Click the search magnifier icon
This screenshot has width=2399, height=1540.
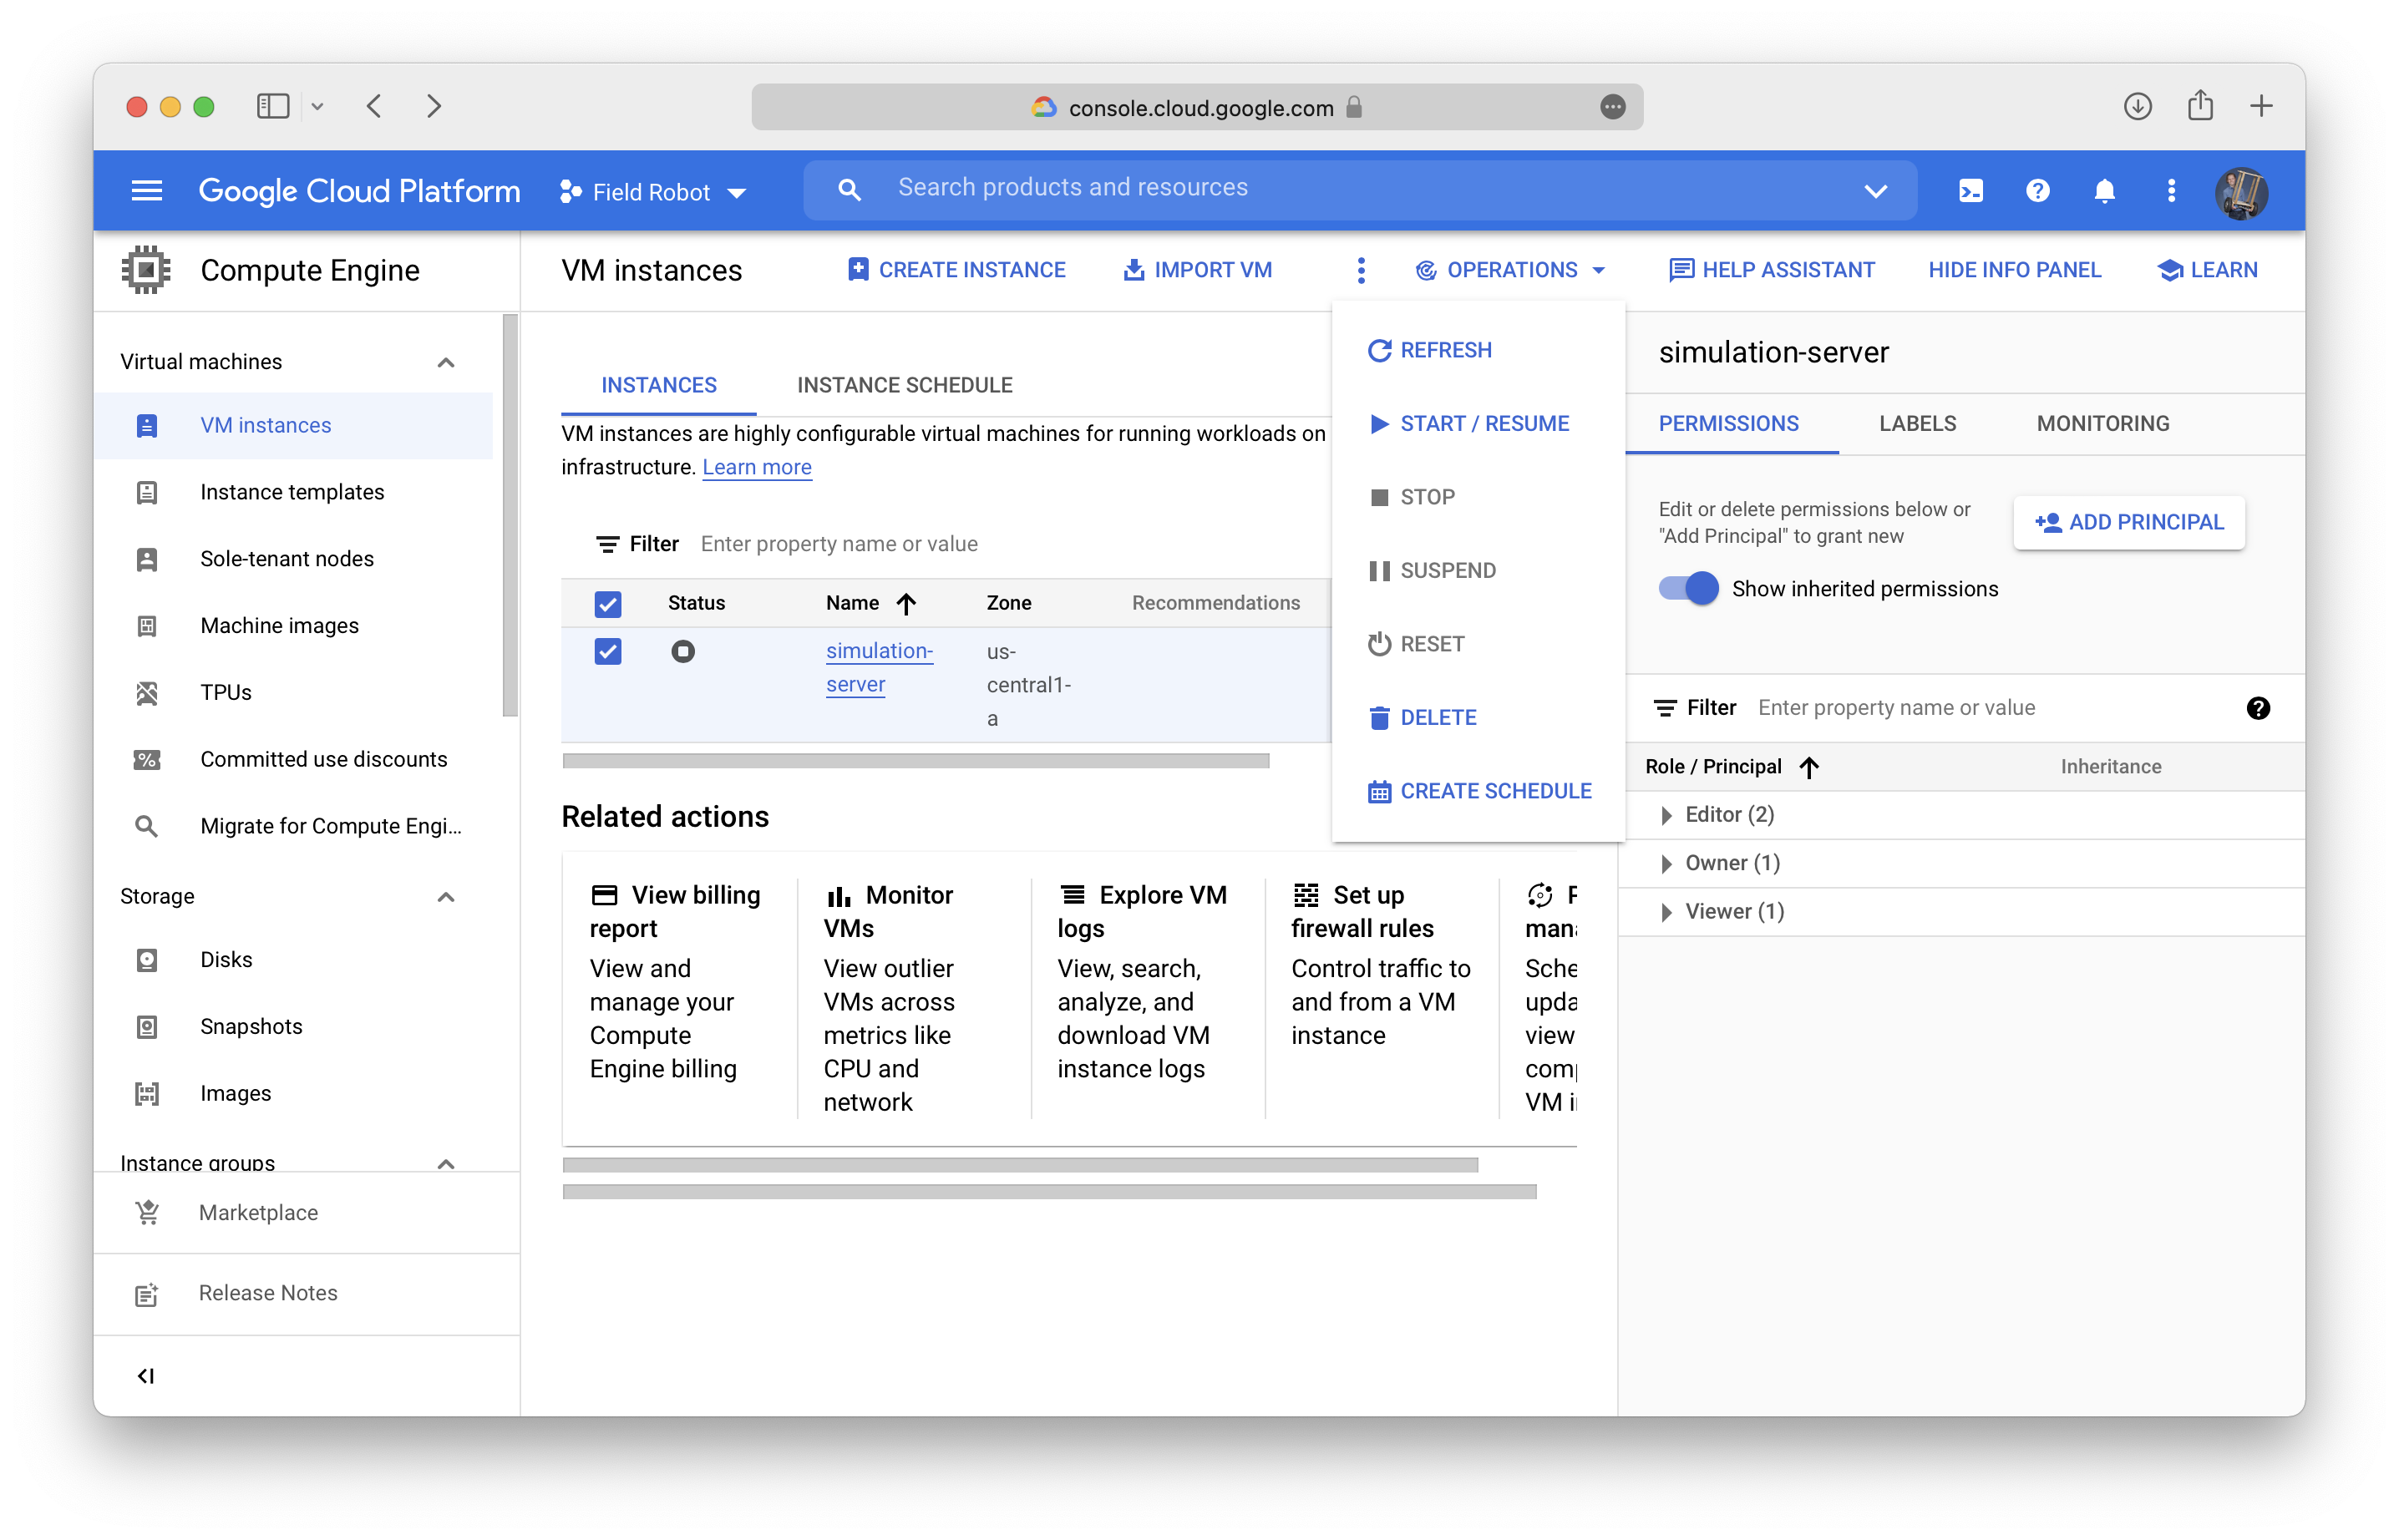849,189
